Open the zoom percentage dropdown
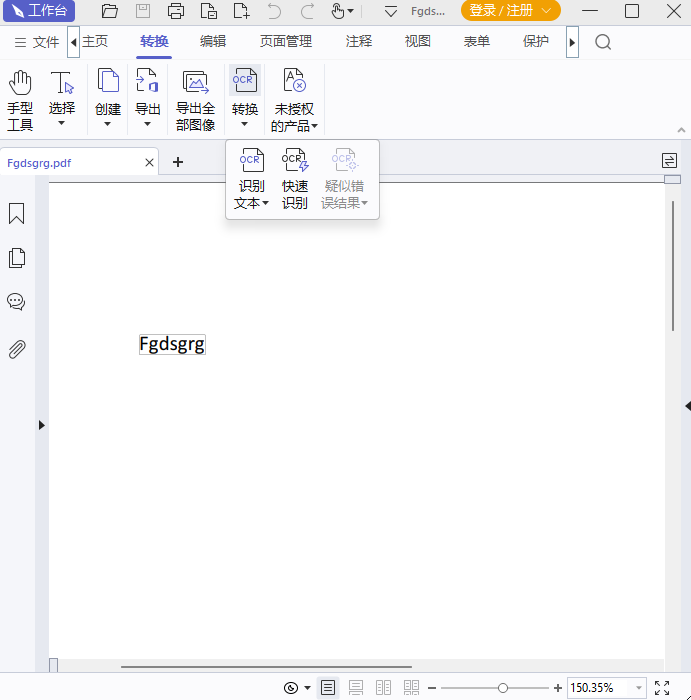The width and height of the screenshot is (691, 700). coord(639,688)
